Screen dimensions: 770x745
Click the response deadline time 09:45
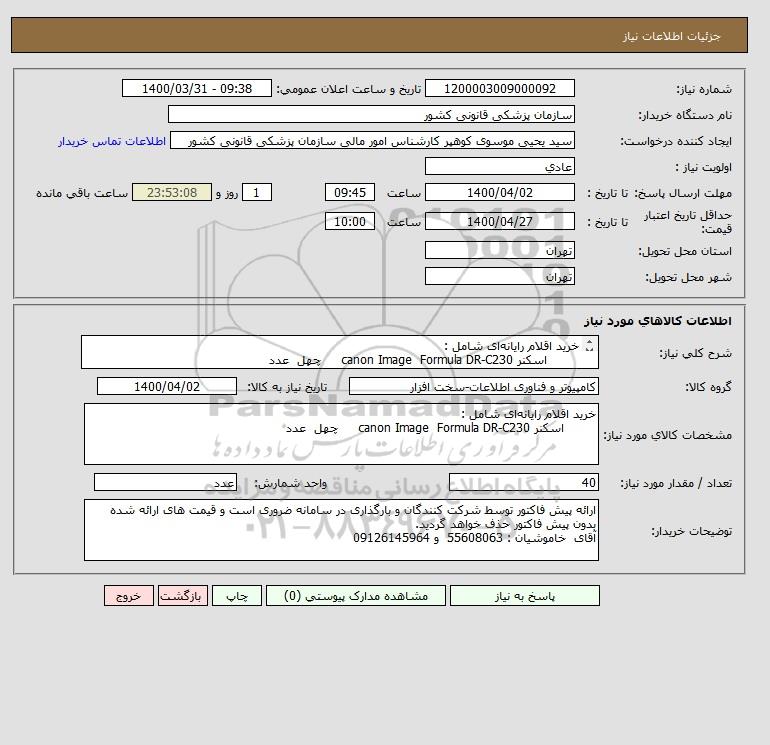tap(350, 193)
